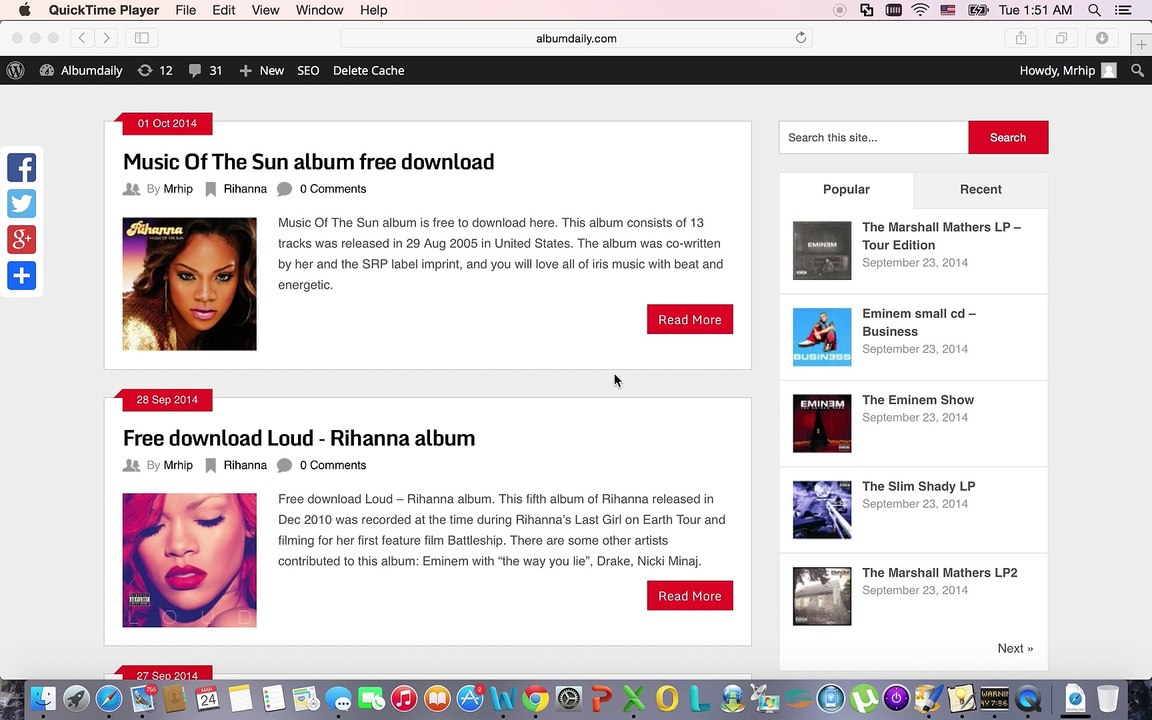This screenshot has width=1152, height=720.
Task: Click Delete Cache in admin bar
Action: pyautogui.click(x=368, y=71)
